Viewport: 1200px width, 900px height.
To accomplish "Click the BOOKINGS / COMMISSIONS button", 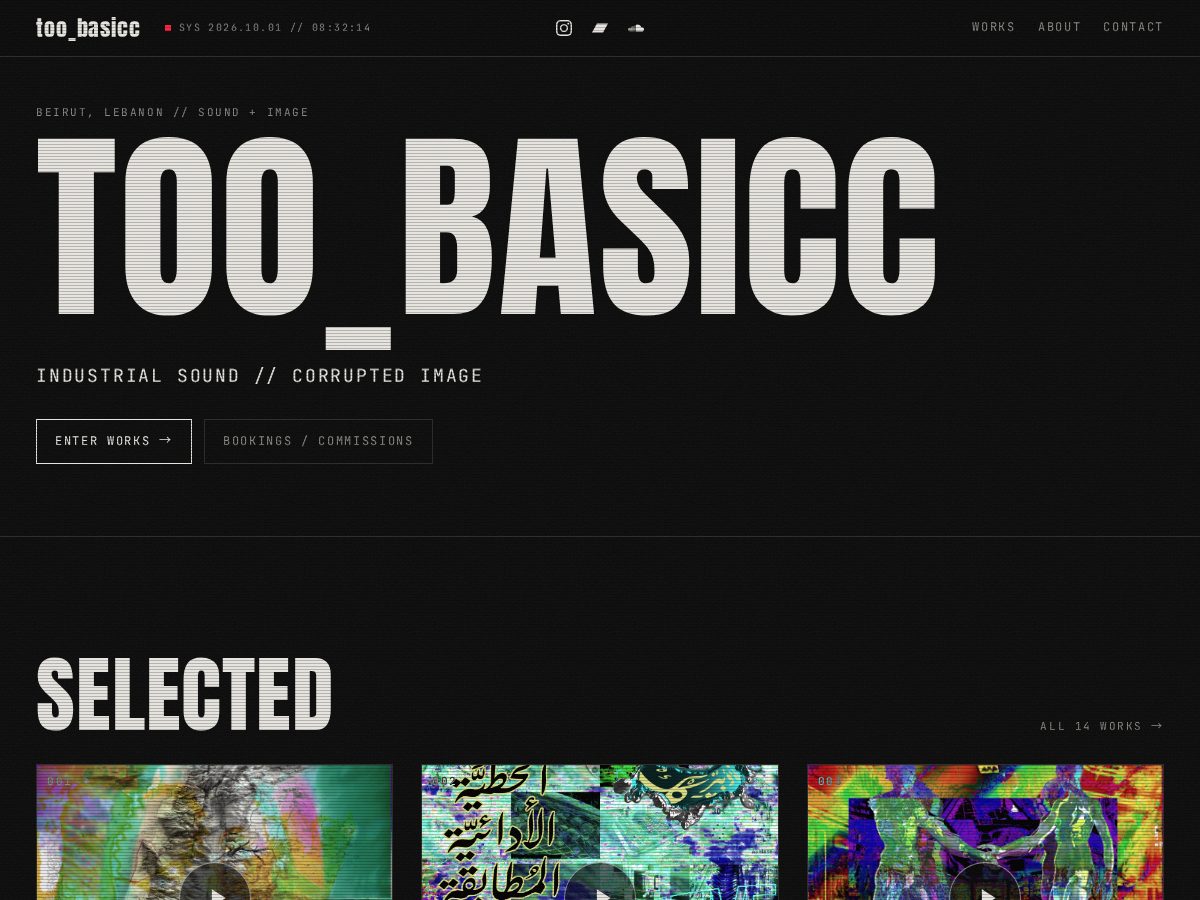I will coord(318,441).
